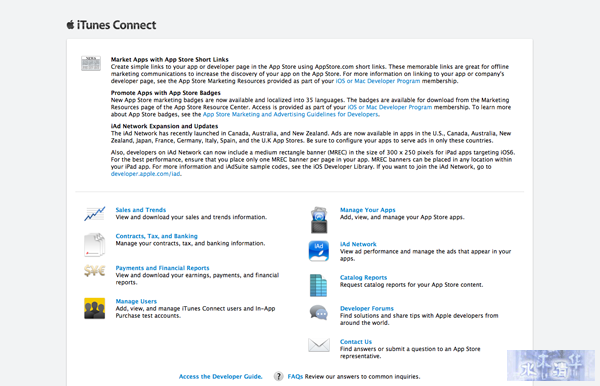Open Payments and Financial Reports link
Screen dimensions: 600x386
[x=162, y=268]
